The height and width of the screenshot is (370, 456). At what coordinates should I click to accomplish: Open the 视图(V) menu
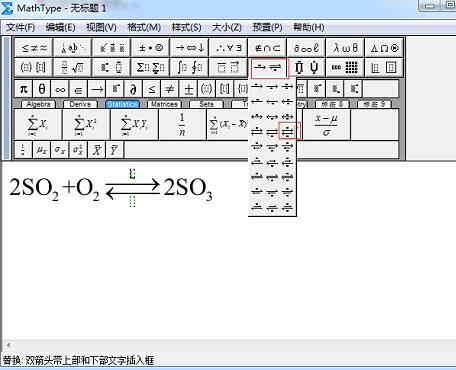point(101,27)
